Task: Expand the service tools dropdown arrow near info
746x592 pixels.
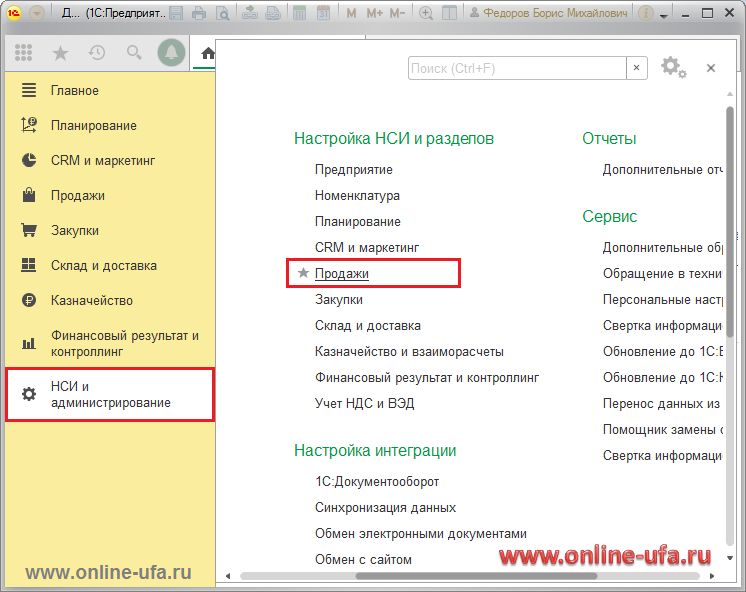Action: (664, 16)
